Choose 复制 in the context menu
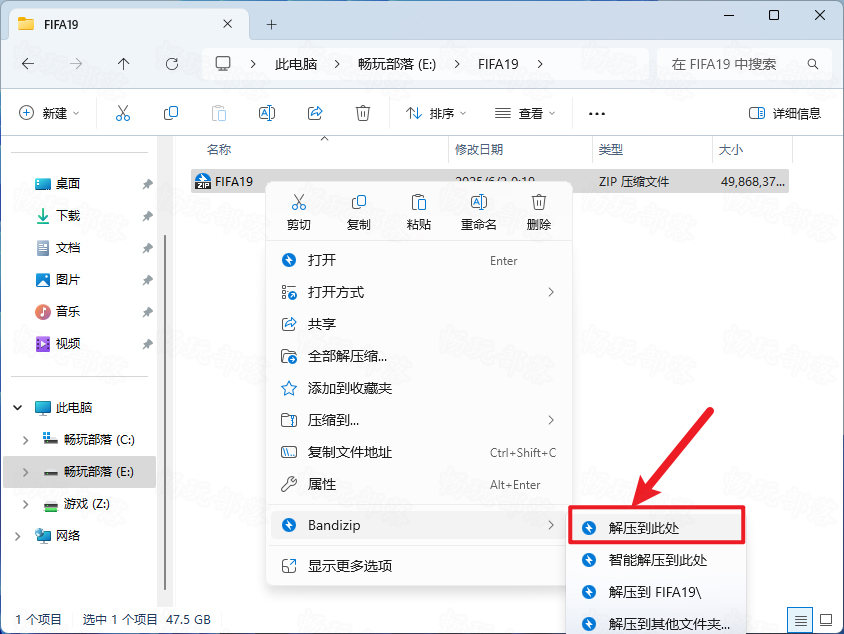 click(358, 212)
